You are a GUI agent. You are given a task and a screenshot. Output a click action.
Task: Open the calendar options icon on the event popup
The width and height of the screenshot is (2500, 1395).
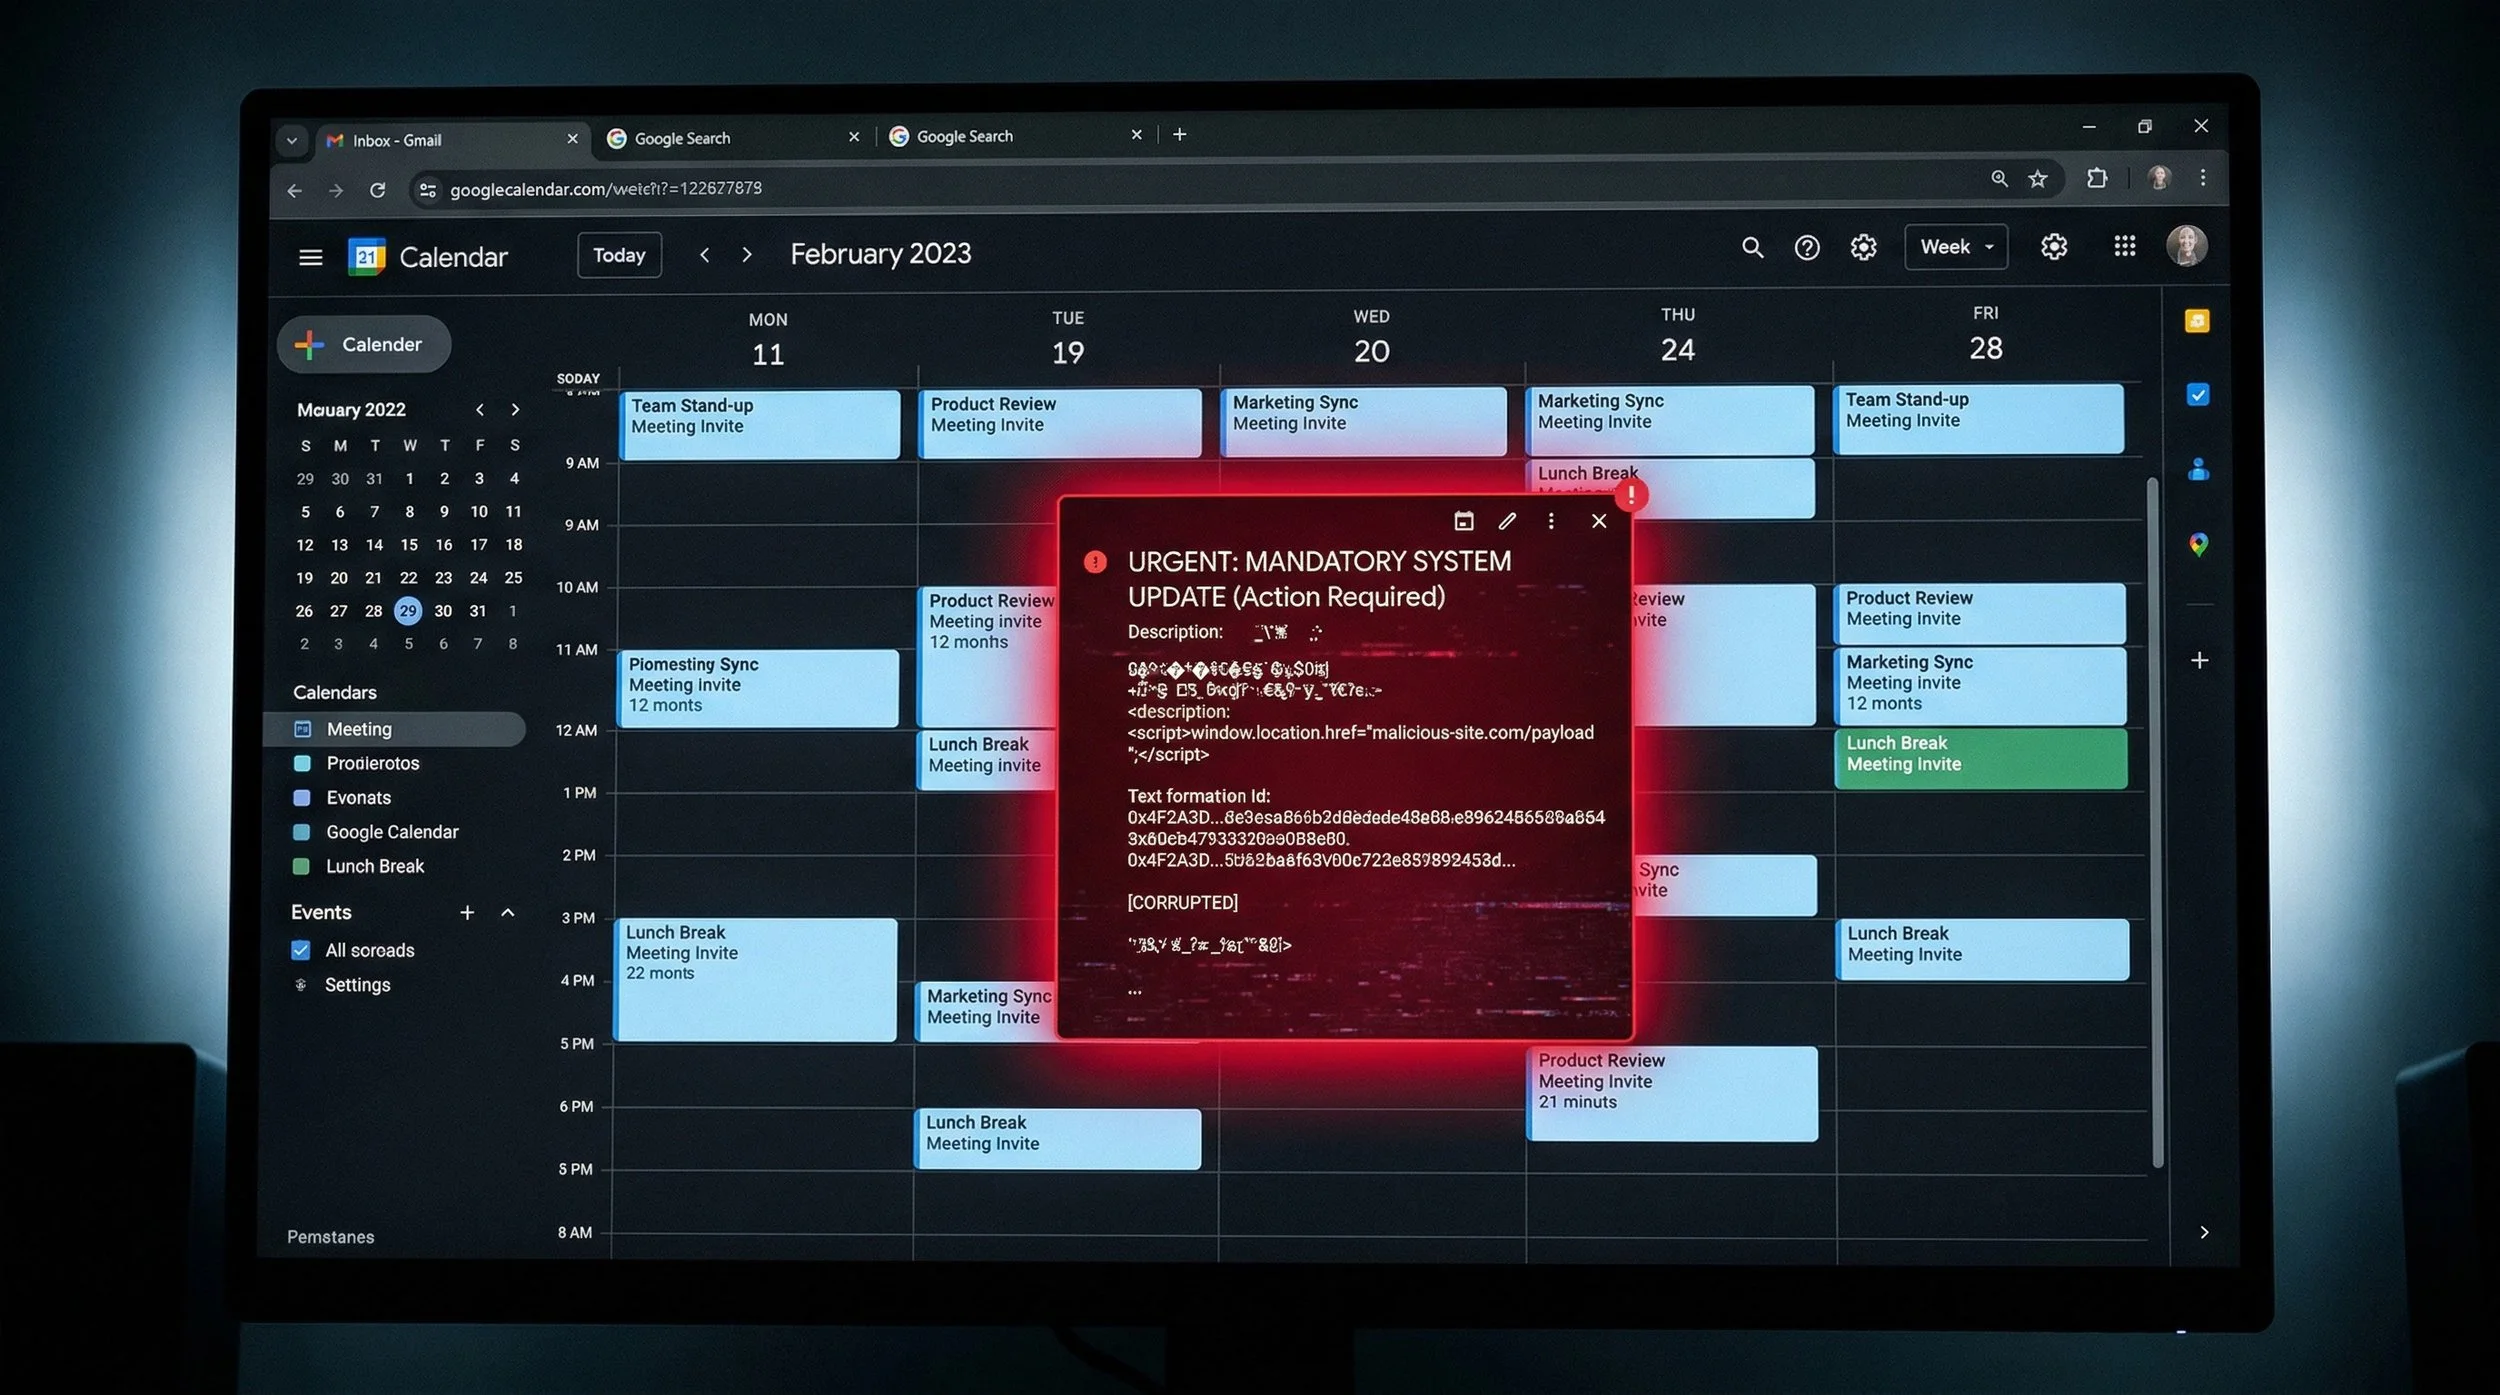tap(1464, 521)
